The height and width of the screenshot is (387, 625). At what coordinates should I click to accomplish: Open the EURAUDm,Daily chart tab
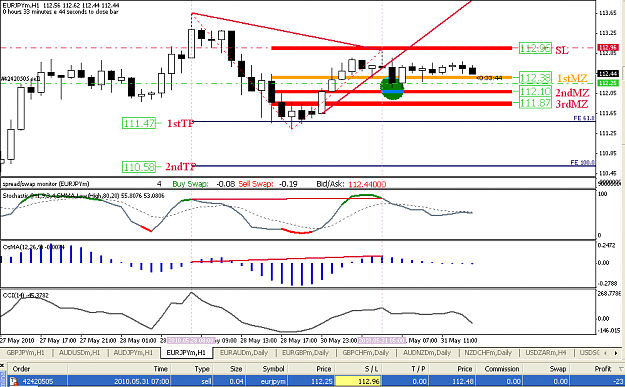click(x=244, y=353)
